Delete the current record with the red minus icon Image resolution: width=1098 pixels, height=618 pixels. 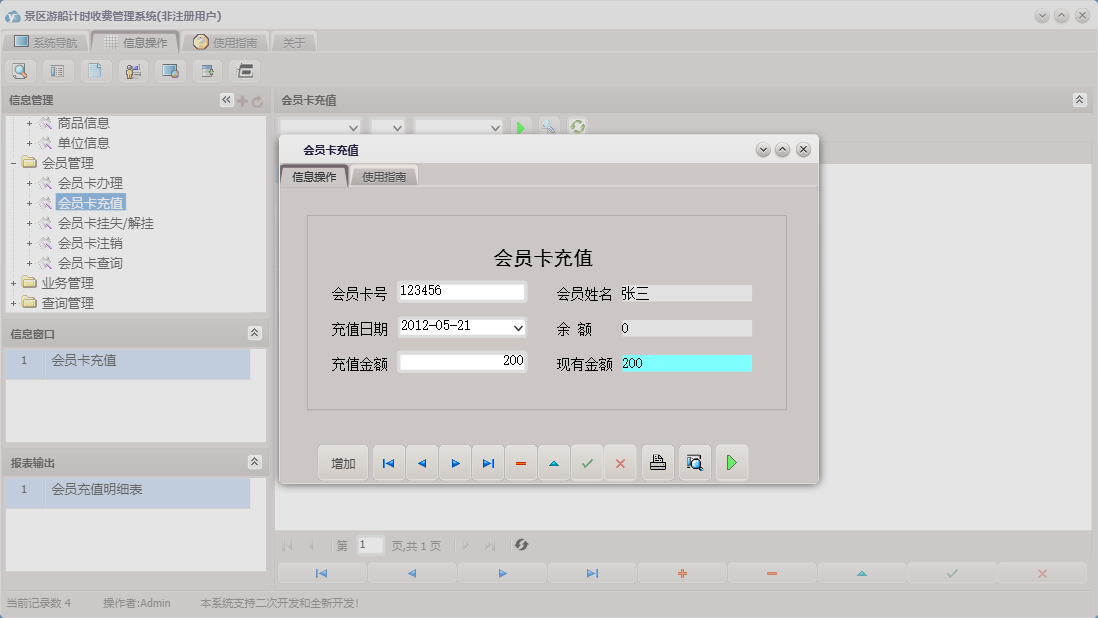pos(521,462)
